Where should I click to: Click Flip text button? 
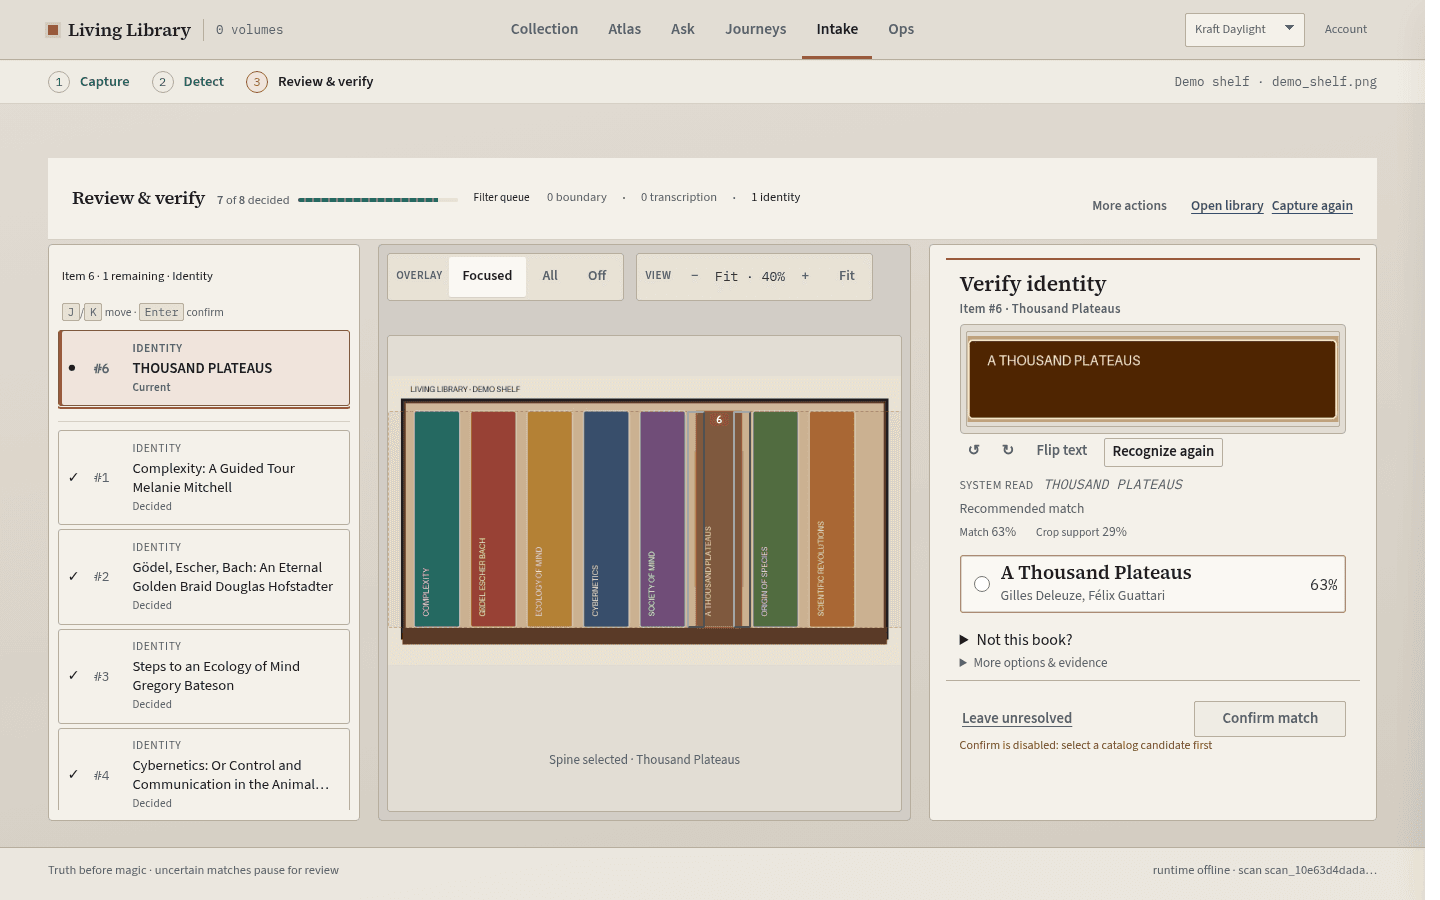click(1062, 451)
